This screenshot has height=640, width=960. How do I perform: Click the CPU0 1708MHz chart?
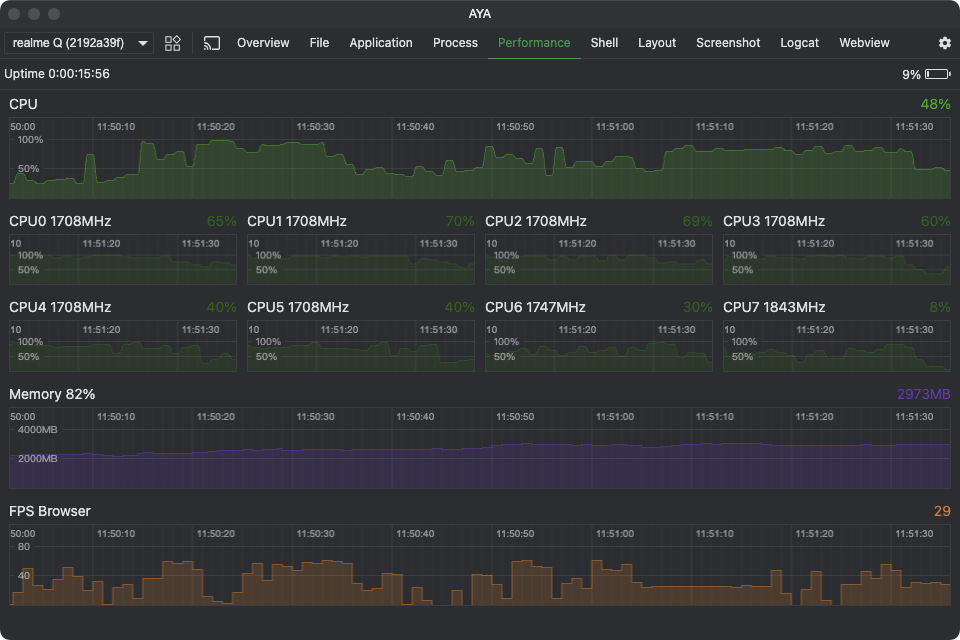tap(122, 260)
